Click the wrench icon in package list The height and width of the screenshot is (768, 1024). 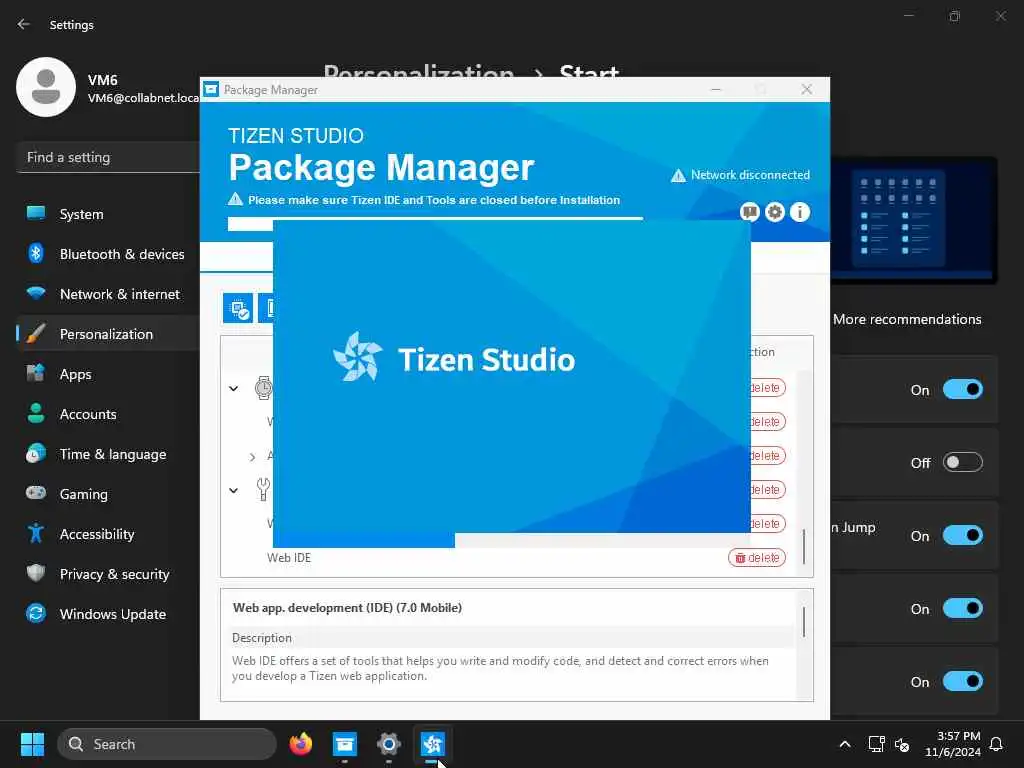(x=263, y=489)
